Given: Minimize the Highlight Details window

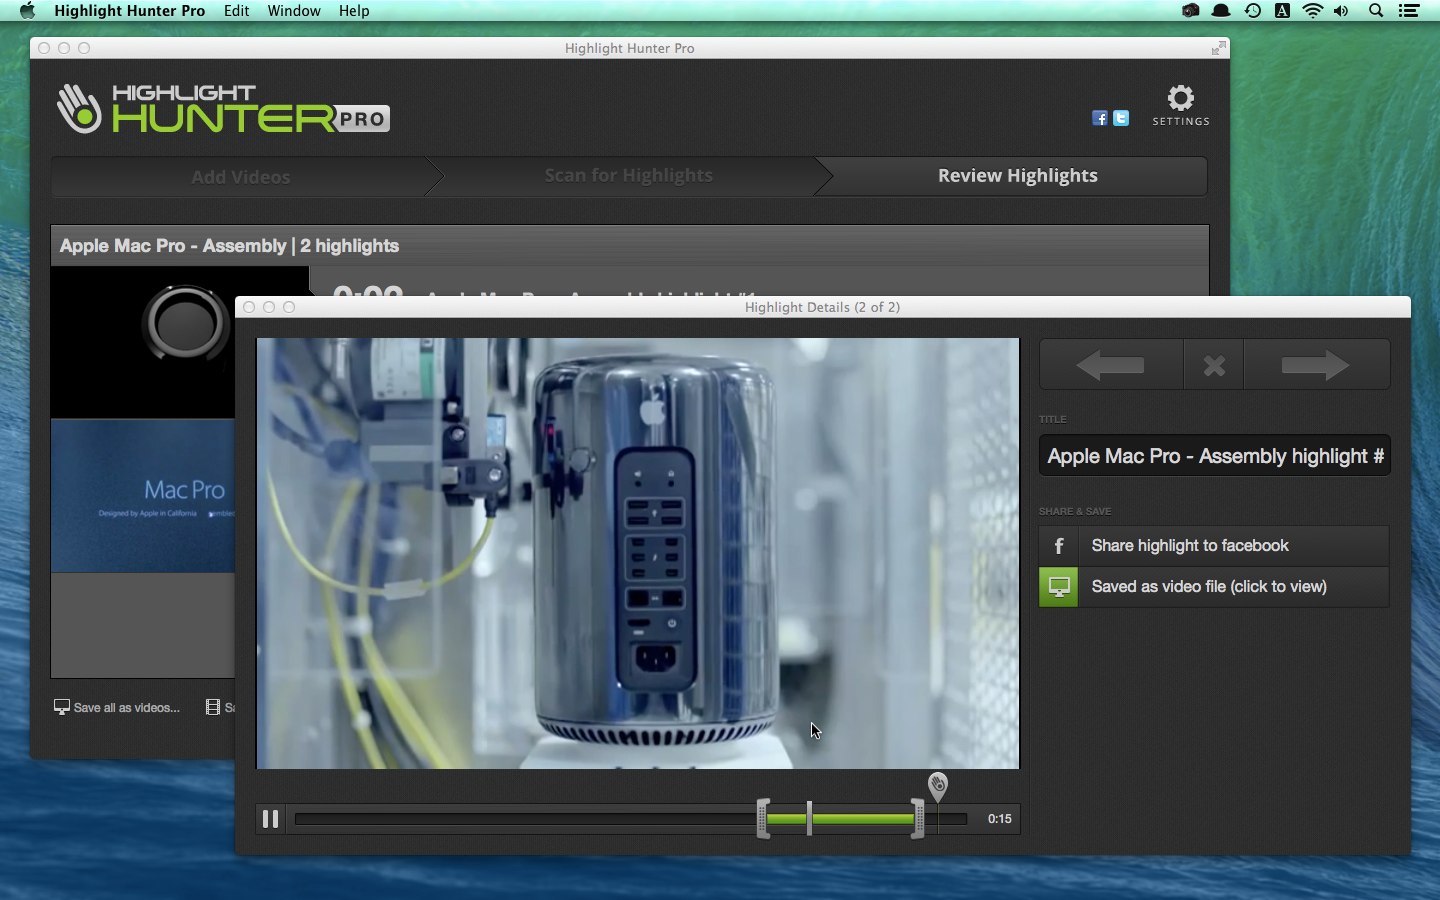Looking at the screenshot, I should (269, 307).
